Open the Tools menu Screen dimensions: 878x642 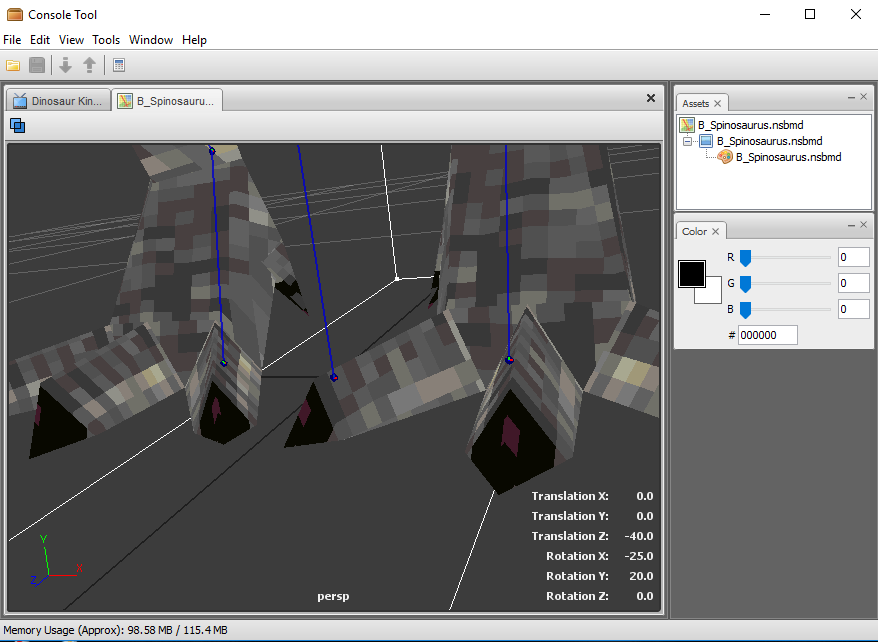(x=106, y=40)
